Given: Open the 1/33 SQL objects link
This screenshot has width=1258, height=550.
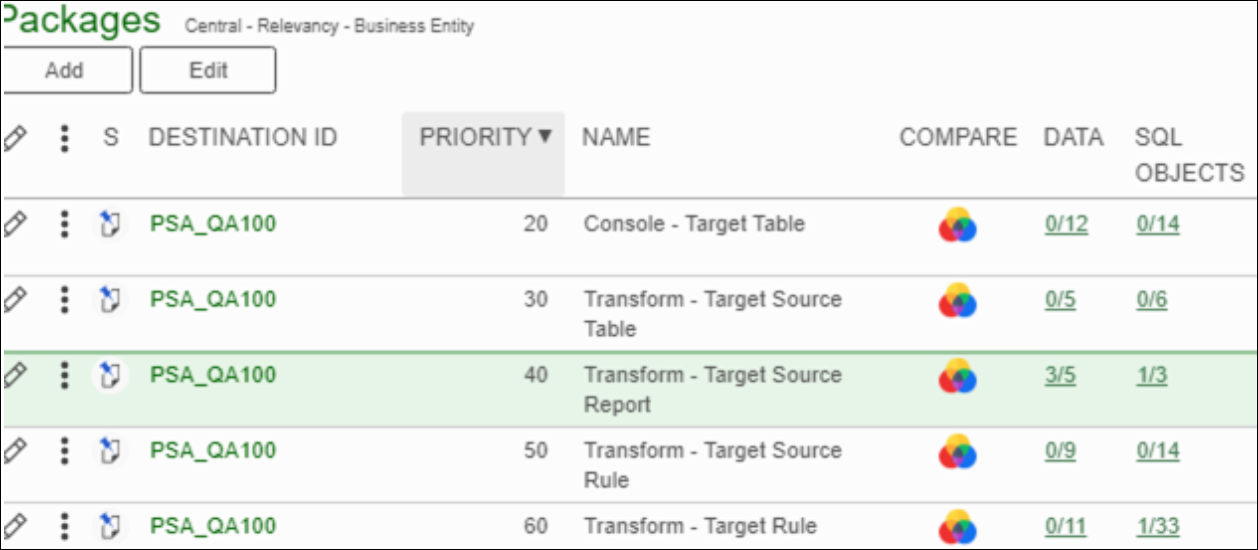Looking at the screenshot, I should 1158,527.
